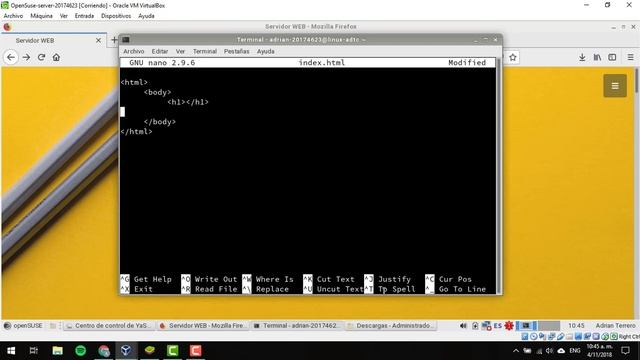Open the terminal Ayuda menu
Image resolution: width=640 pixels, height=360 pixels.
266,51
